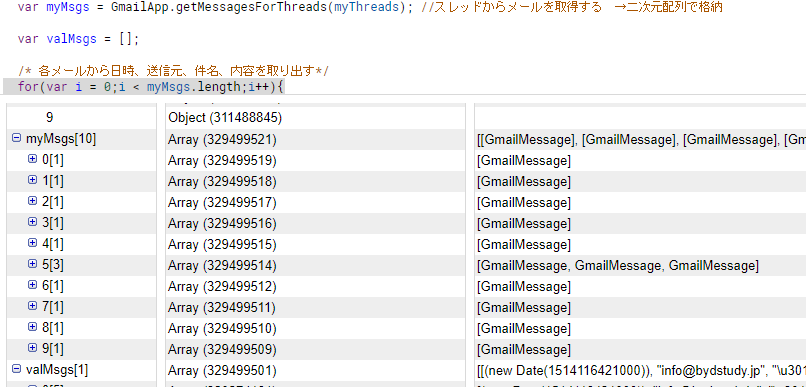This screenshot has width=806, height=387.
Task: Place cursor on var valMsgs = [] line
Action: point(78,39)
